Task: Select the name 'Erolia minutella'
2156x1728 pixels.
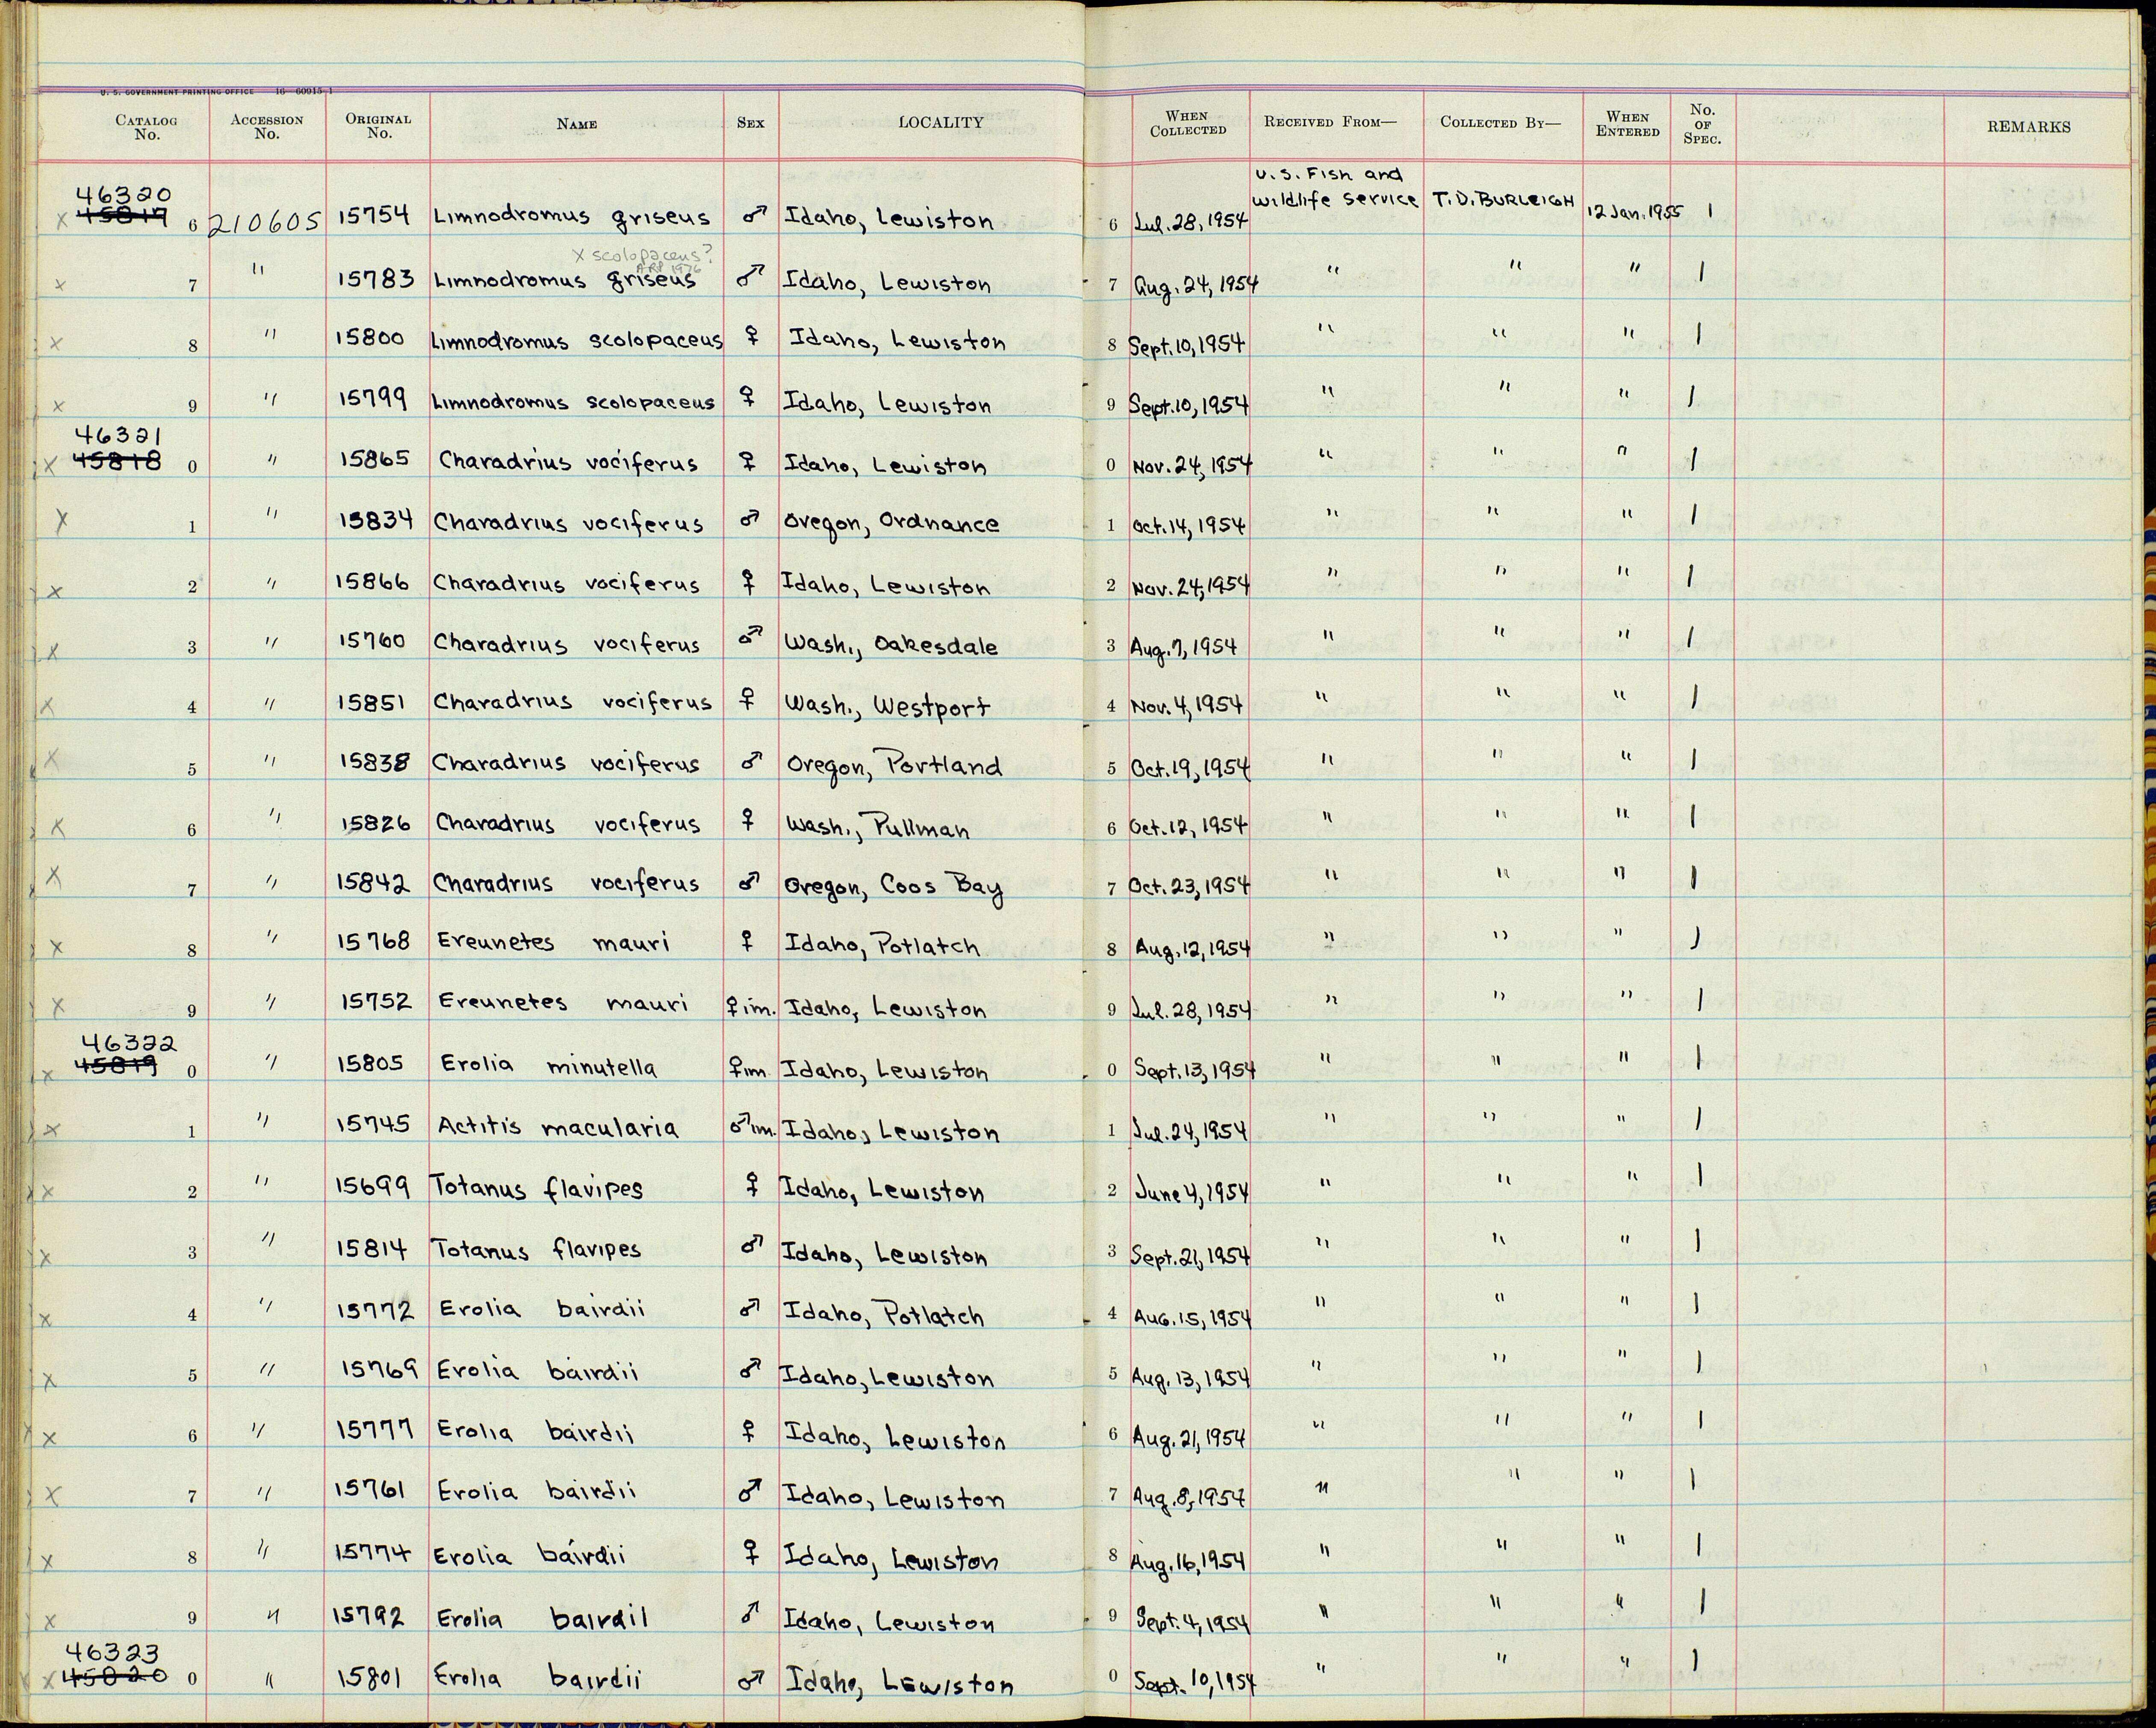Action: [549, 1066]
